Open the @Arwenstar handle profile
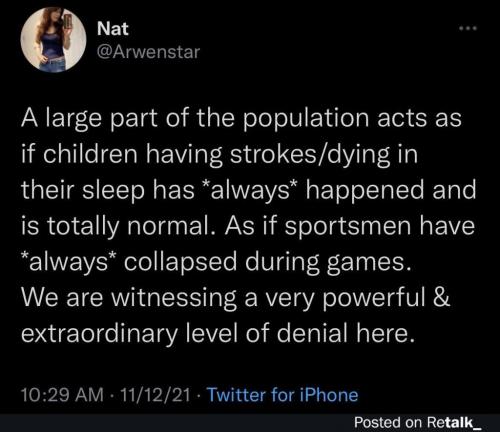This screenshot has height=432, width=500. click(148, 52)
